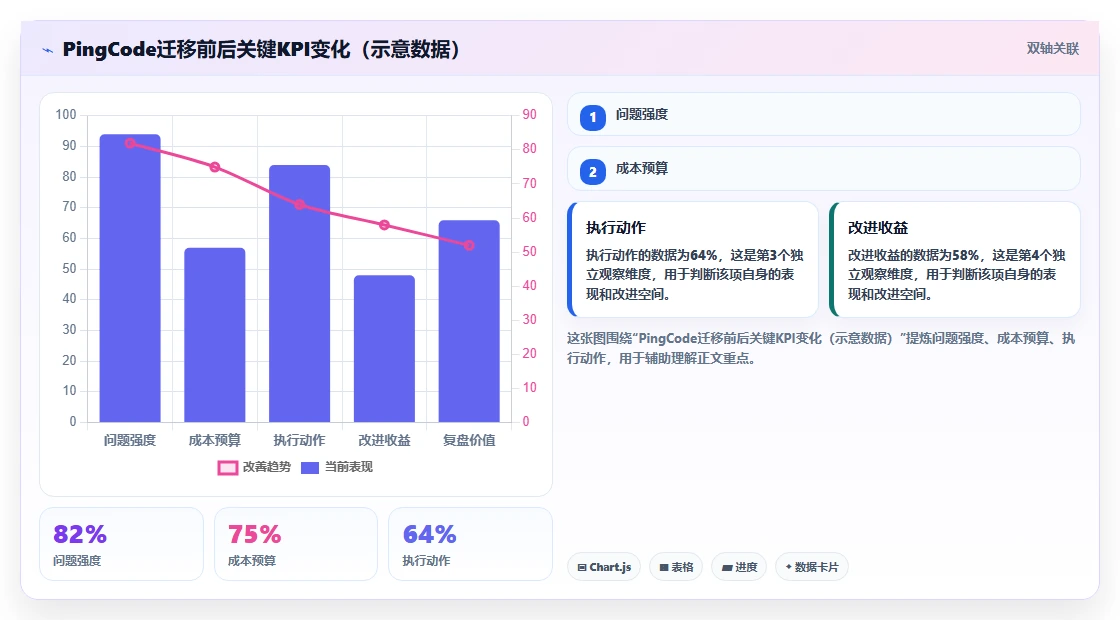Image resolution: width=1120 pixels, height=620 pixels.
Task: Click the trend line point above 改进收益
Action: (x=384, y=225)
